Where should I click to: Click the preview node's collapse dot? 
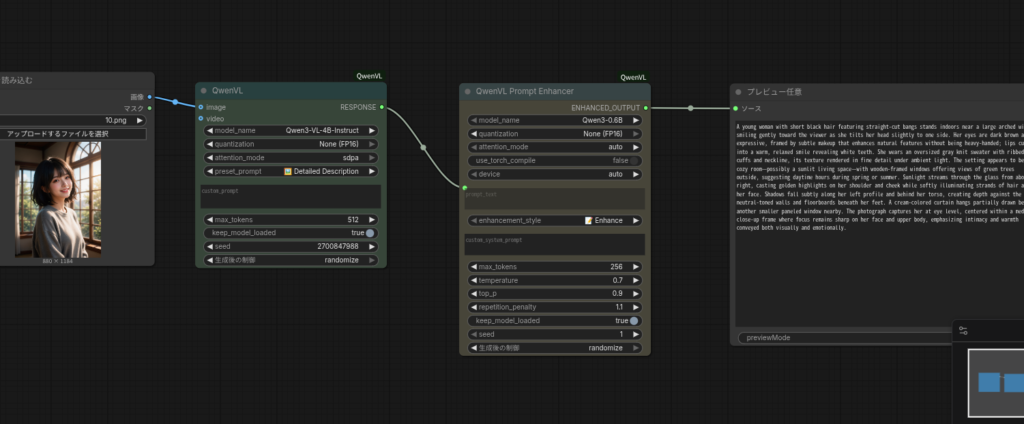[738, 91]
